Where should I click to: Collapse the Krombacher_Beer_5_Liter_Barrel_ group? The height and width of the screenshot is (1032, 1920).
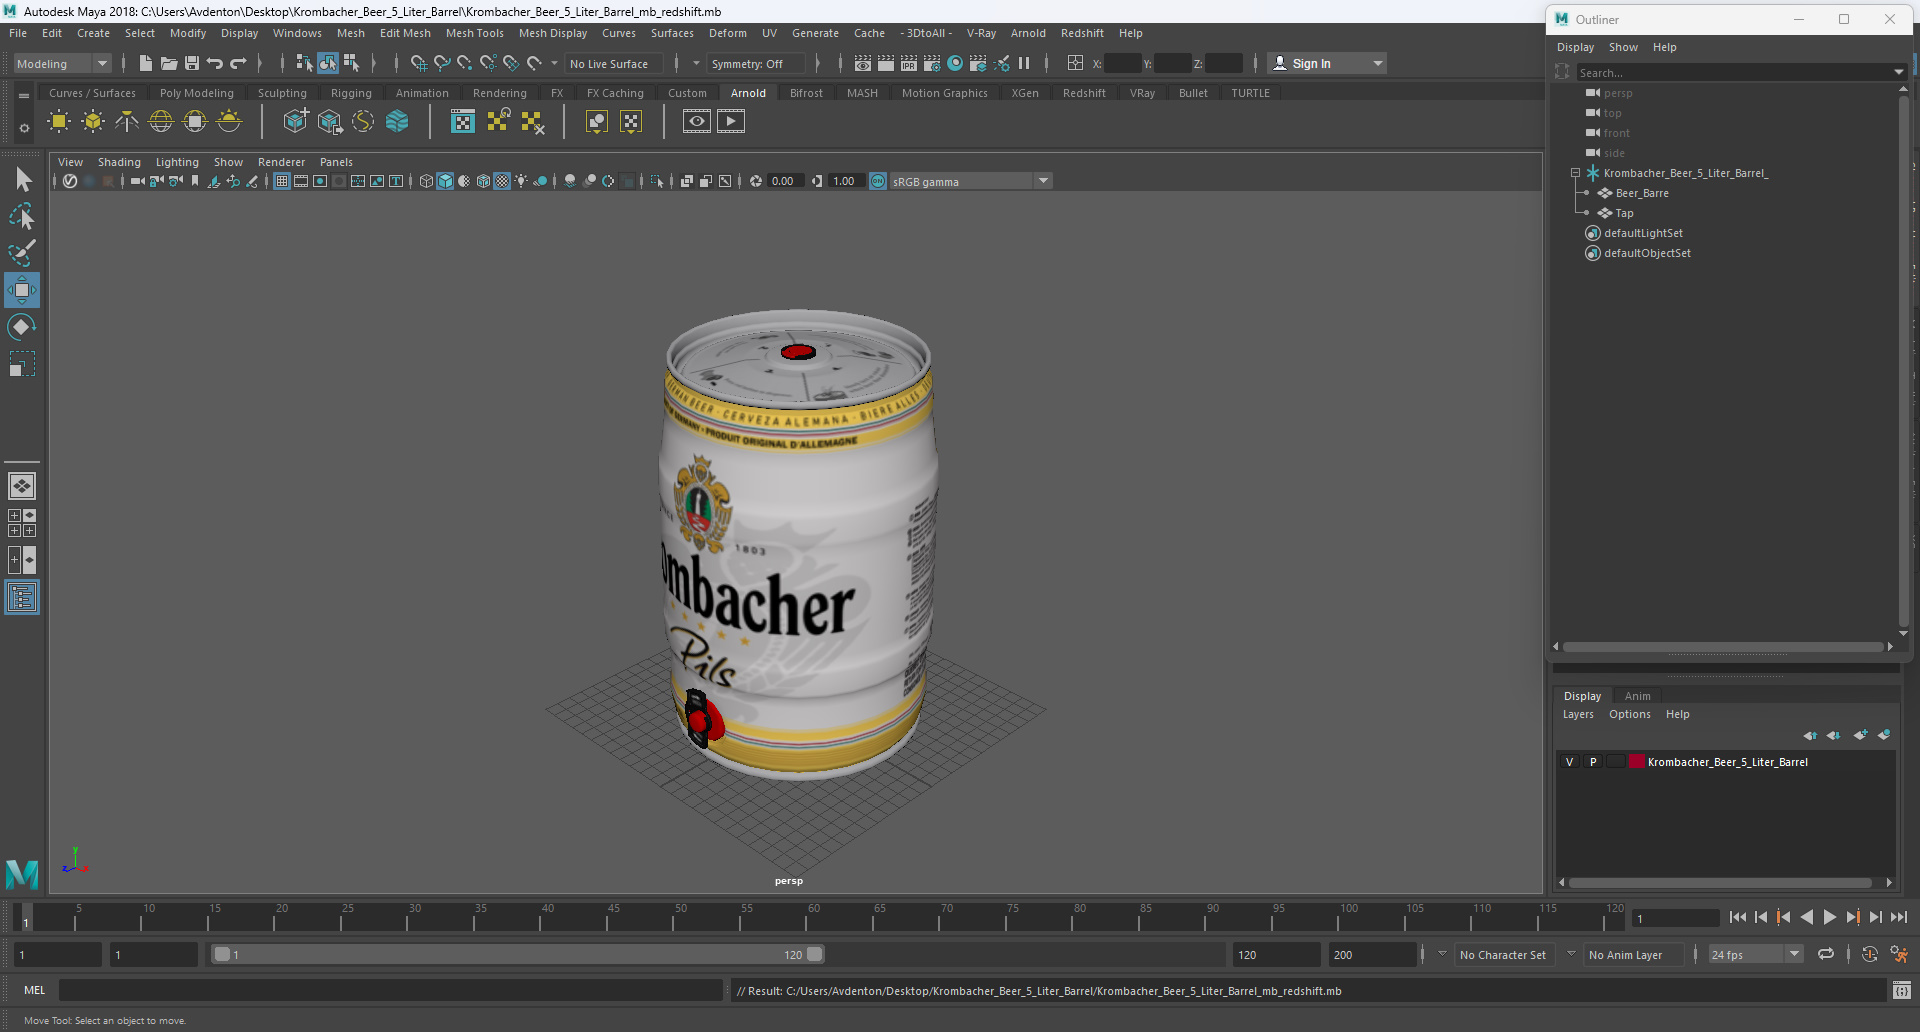pyautogui.click(x=1575, y=173)
